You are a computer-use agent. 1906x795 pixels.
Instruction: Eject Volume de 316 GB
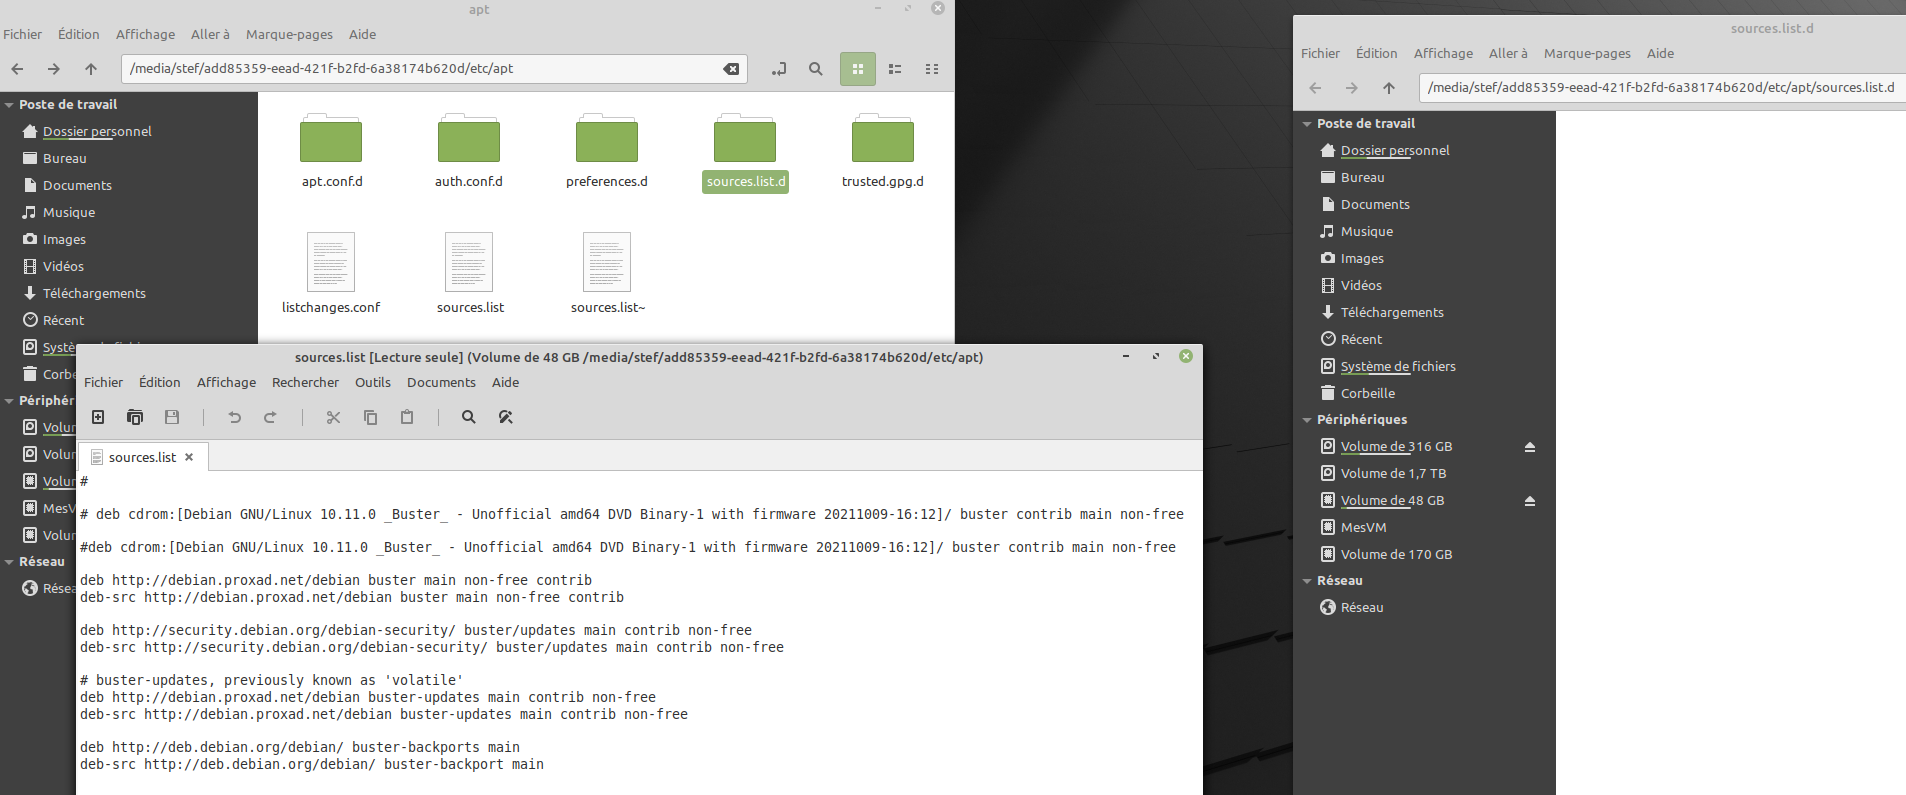[x=1529, y=447]
